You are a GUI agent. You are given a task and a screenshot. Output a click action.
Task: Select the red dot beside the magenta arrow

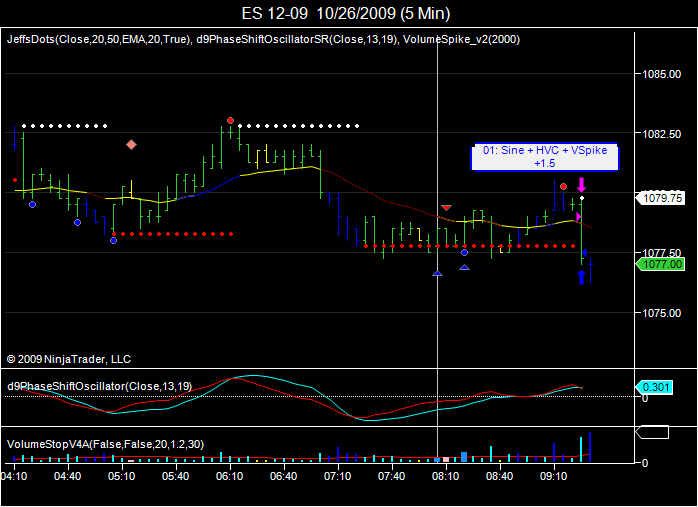coord(564,187)
